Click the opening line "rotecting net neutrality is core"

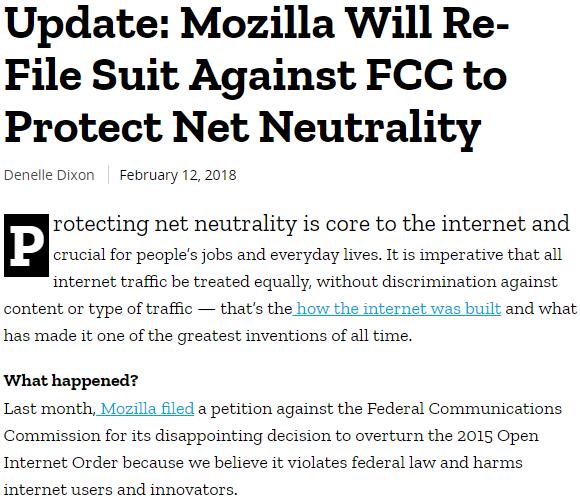[x=209, y=224]
